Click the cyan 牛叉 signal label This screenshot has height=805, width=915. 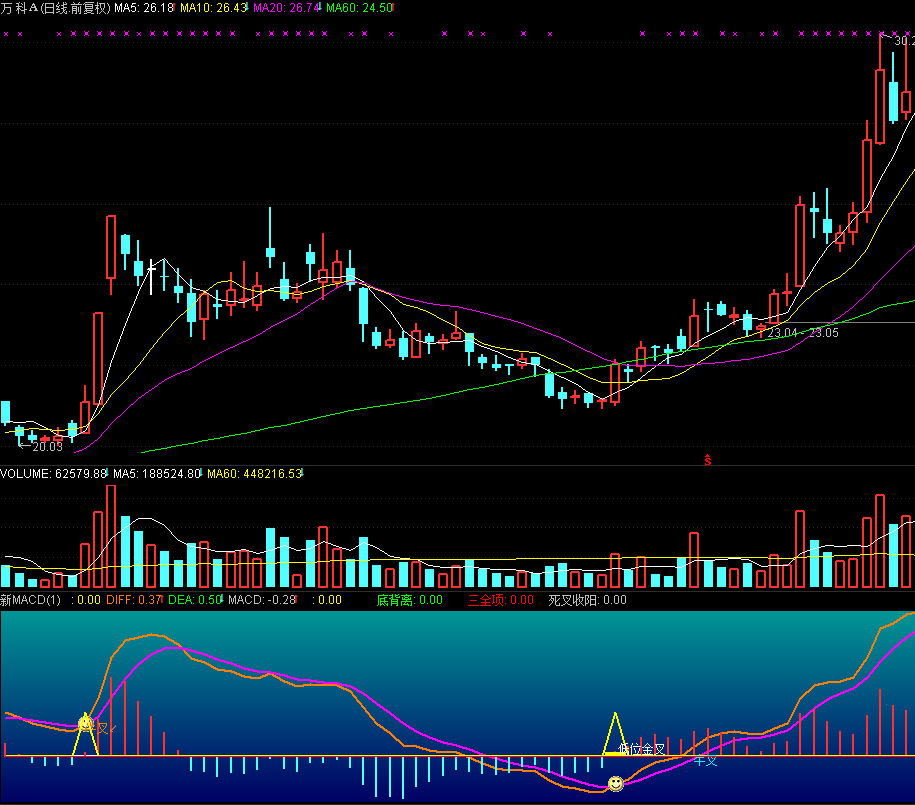coord(705,761)
